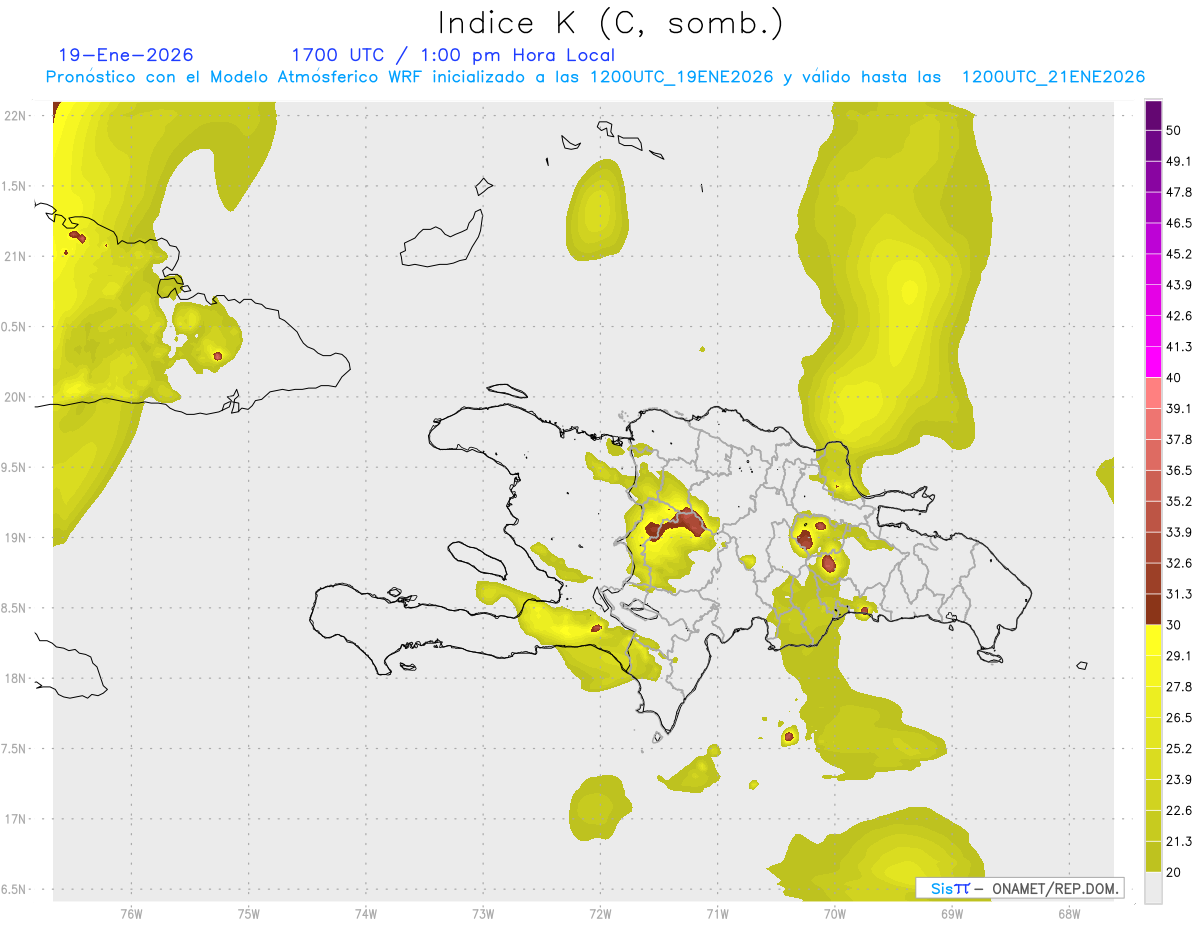
Task: Pick the olive legend band between 20 and 21.3
Action: point(1154,856)
